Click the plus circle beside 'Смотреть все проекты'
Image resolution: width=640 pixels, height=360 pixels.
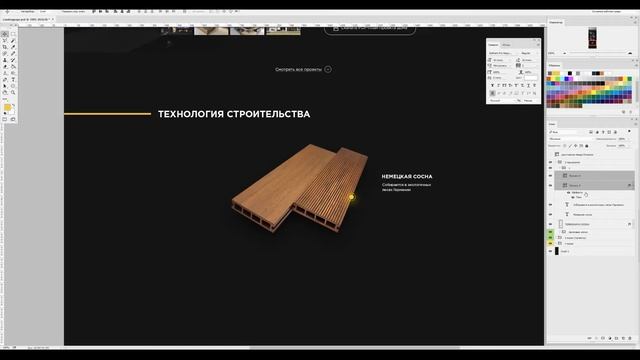[328, 69]
